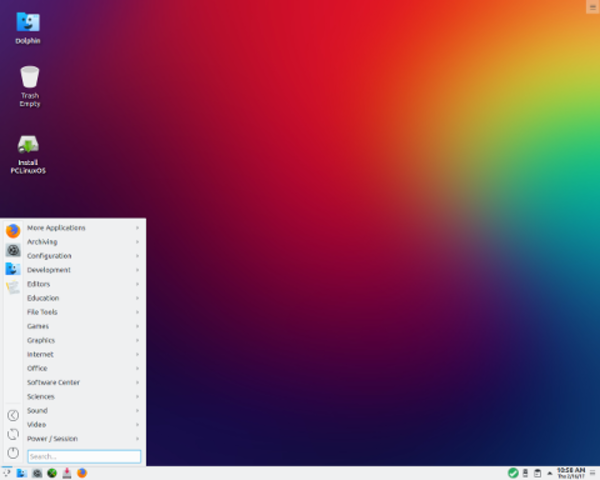The height and width of the screenshot is (480, 600).
Task: Click the logout arrow icon in menu
Action: point(13,415)
